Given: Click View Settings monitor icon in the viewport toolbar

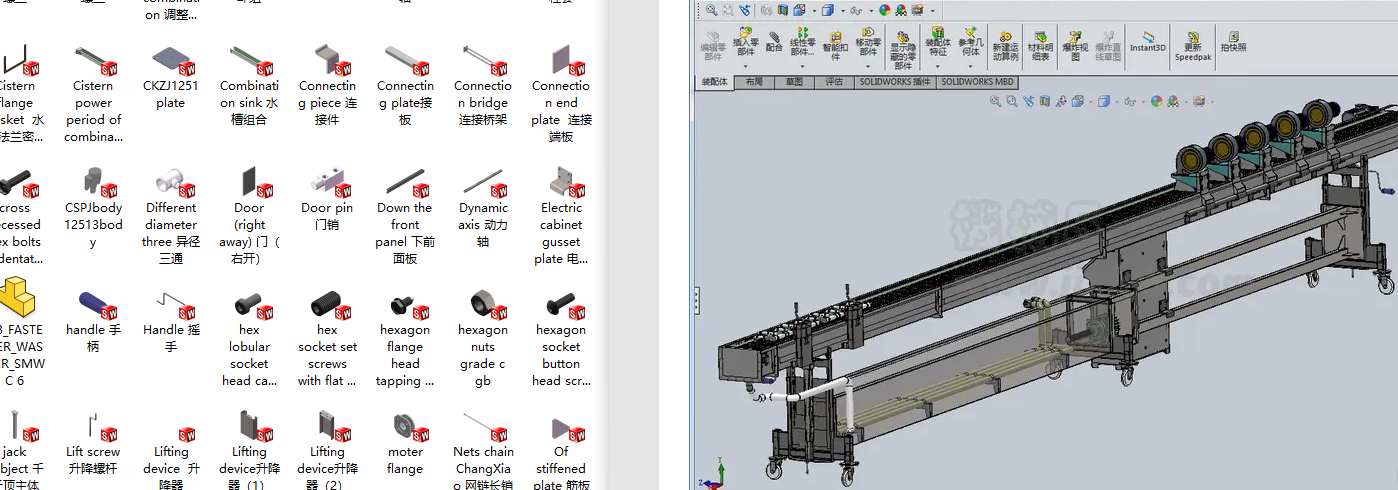Looking at the screenshot, I should point(1199,101).
